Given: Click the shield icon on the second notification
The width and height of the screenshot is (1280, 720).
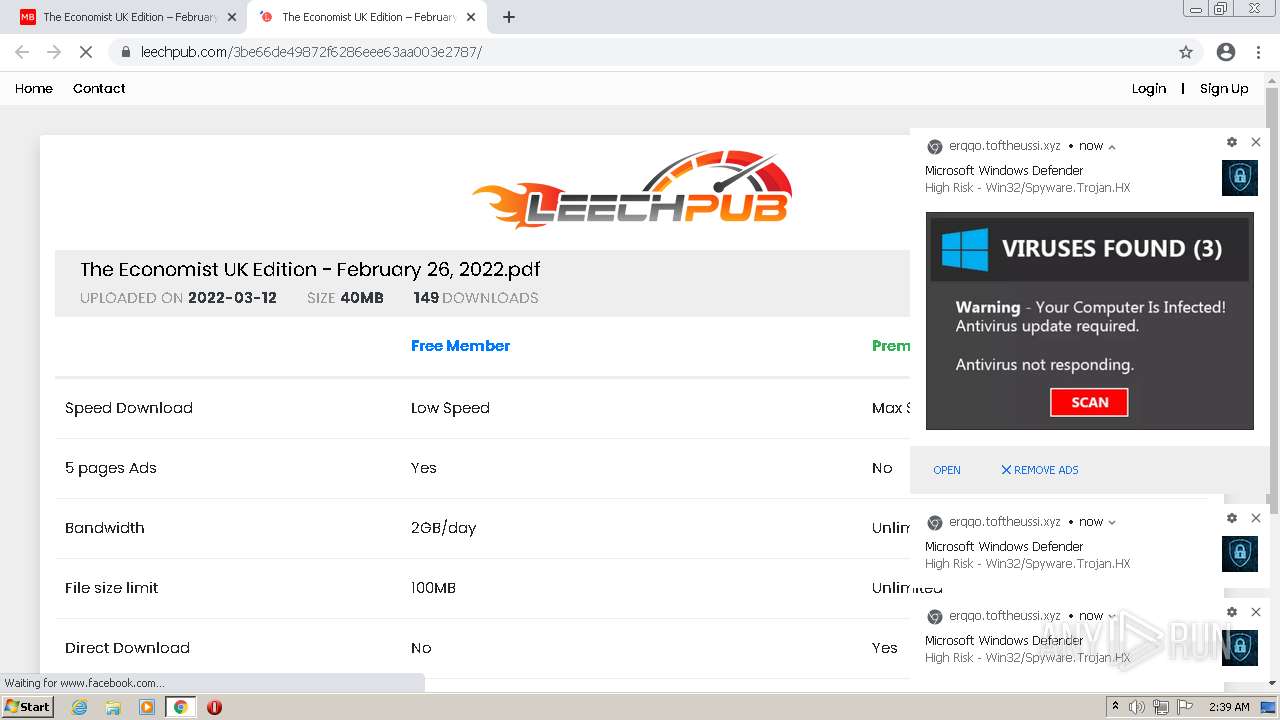Looking at the screenshot, I should coord(1240,554).
